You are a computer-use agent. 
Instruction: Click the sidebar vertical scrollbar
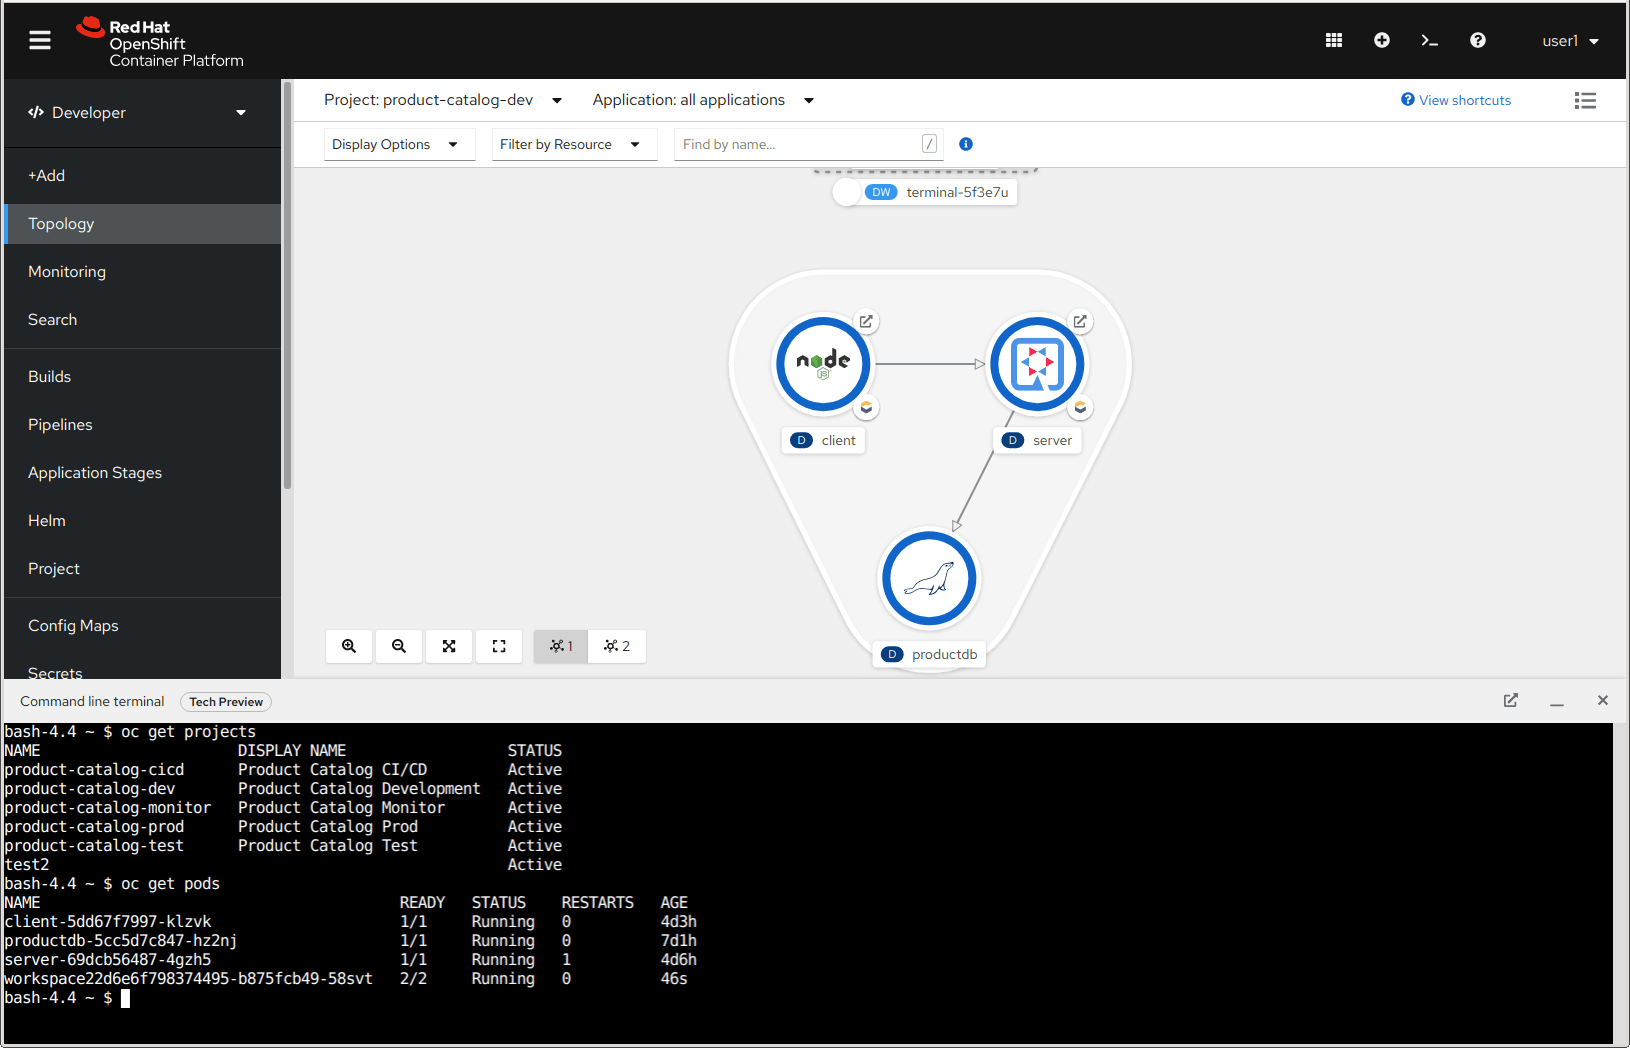[287, 288]
